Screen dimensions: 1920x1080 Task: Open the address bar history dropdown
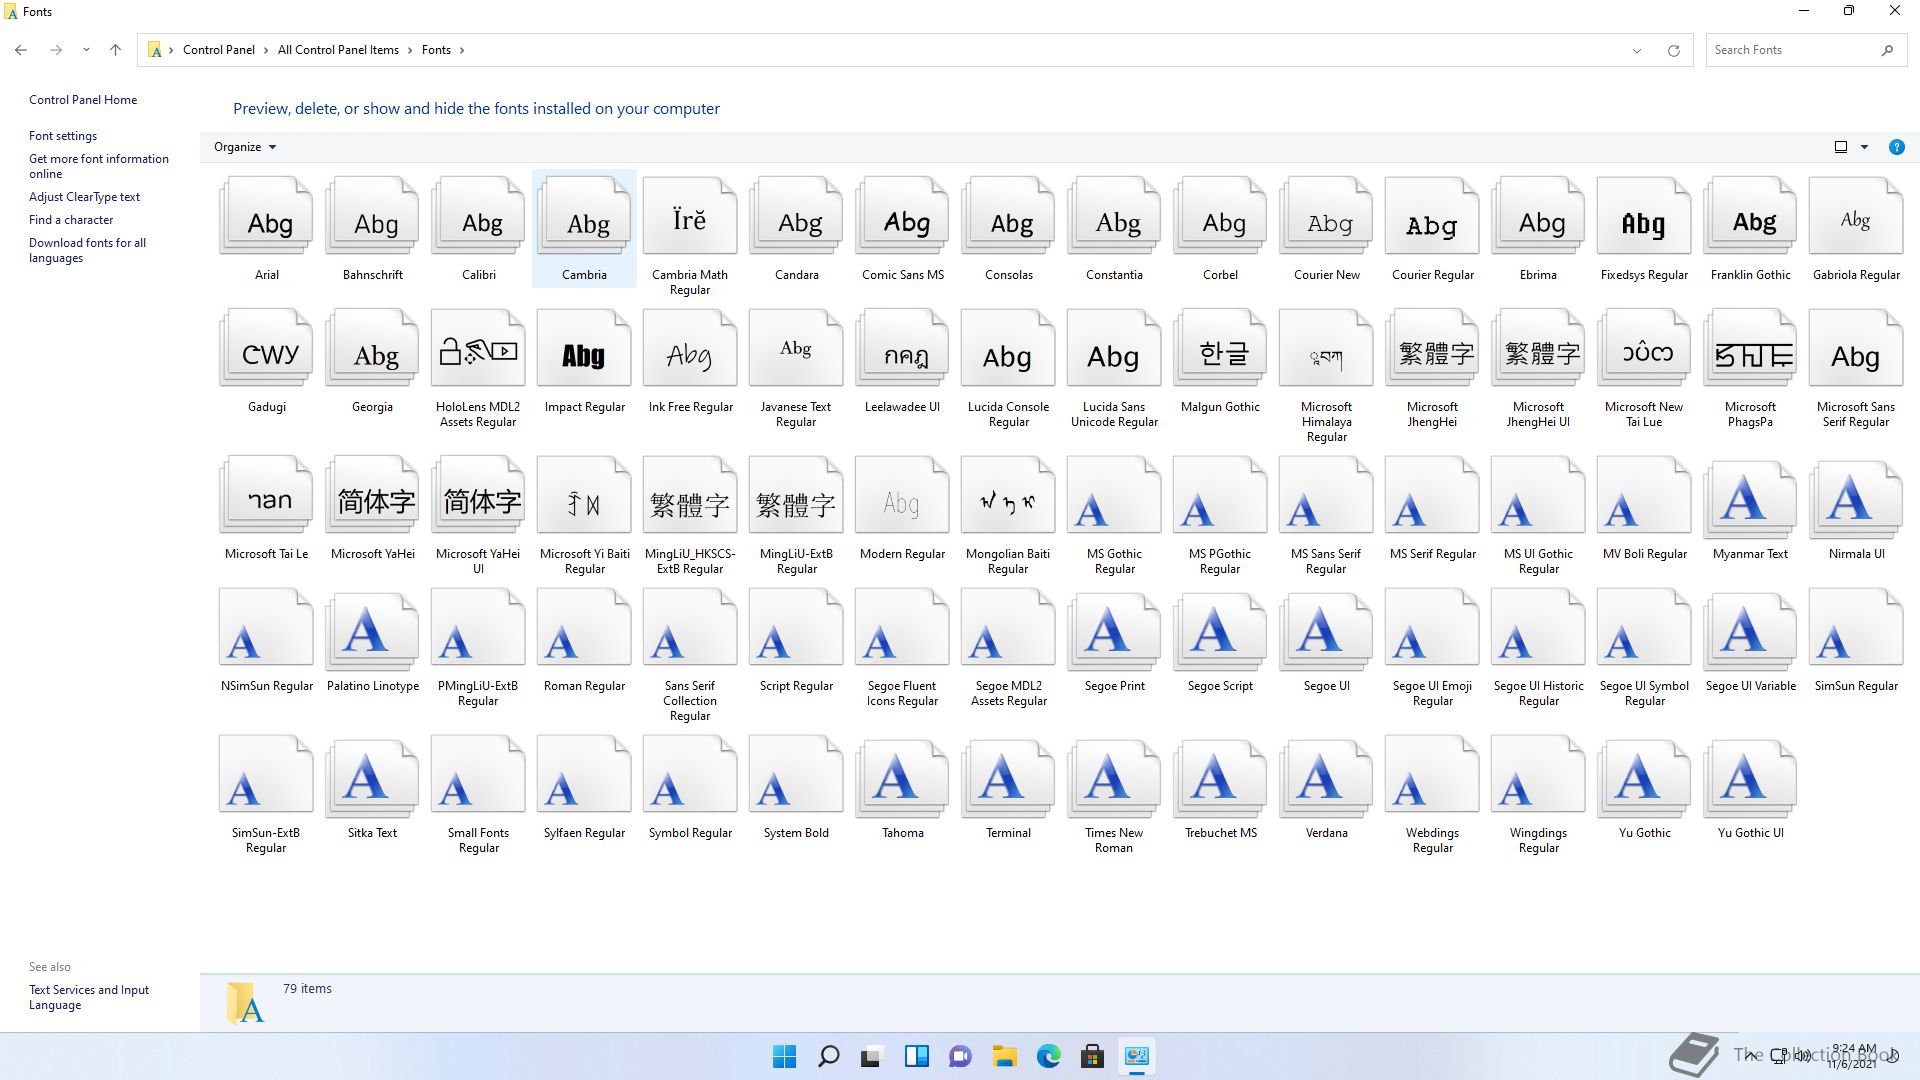1636,50
